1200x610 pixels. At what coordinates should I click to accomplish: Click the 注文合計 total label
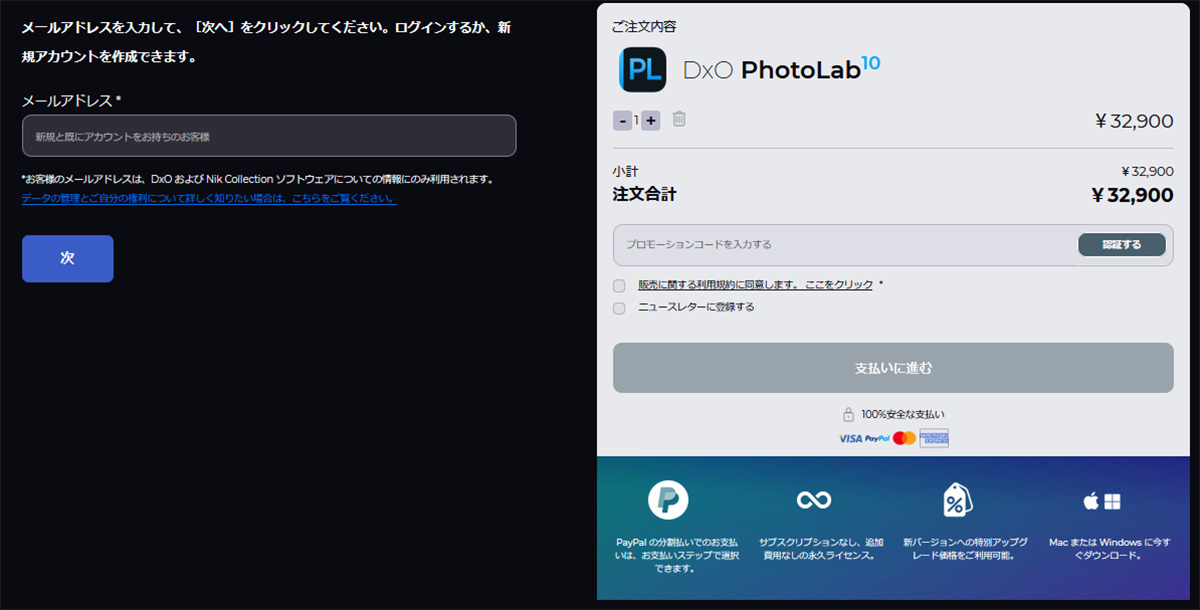point(644,194)
